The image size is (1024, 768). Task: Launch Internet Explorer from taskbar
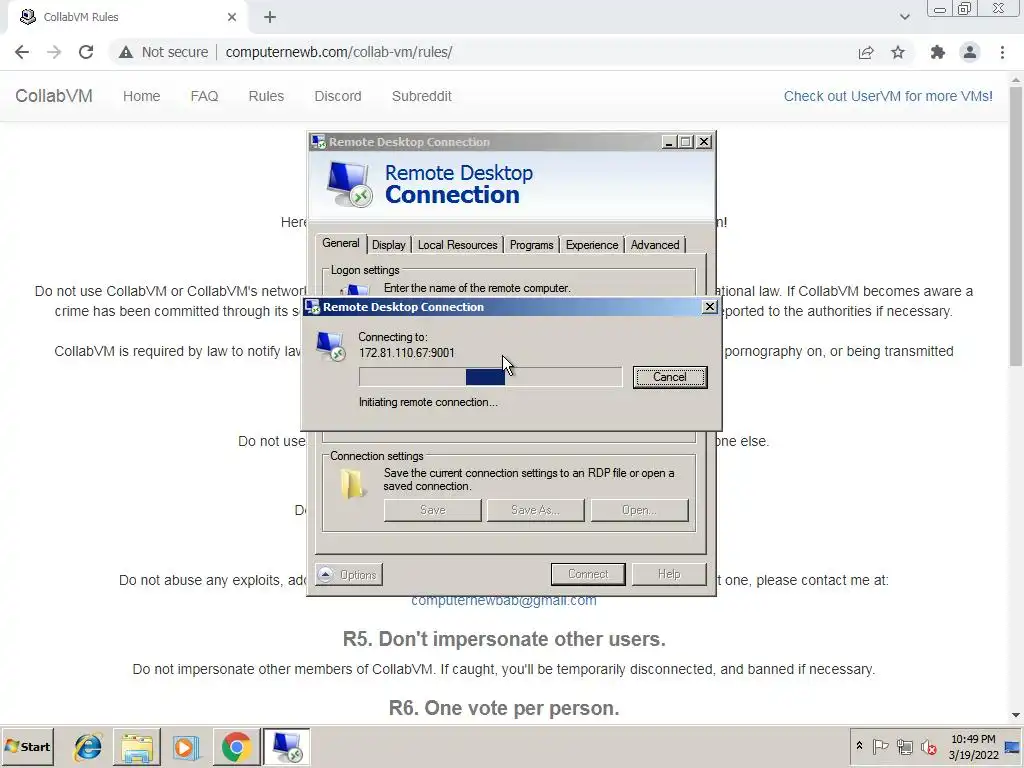point(88,746)
